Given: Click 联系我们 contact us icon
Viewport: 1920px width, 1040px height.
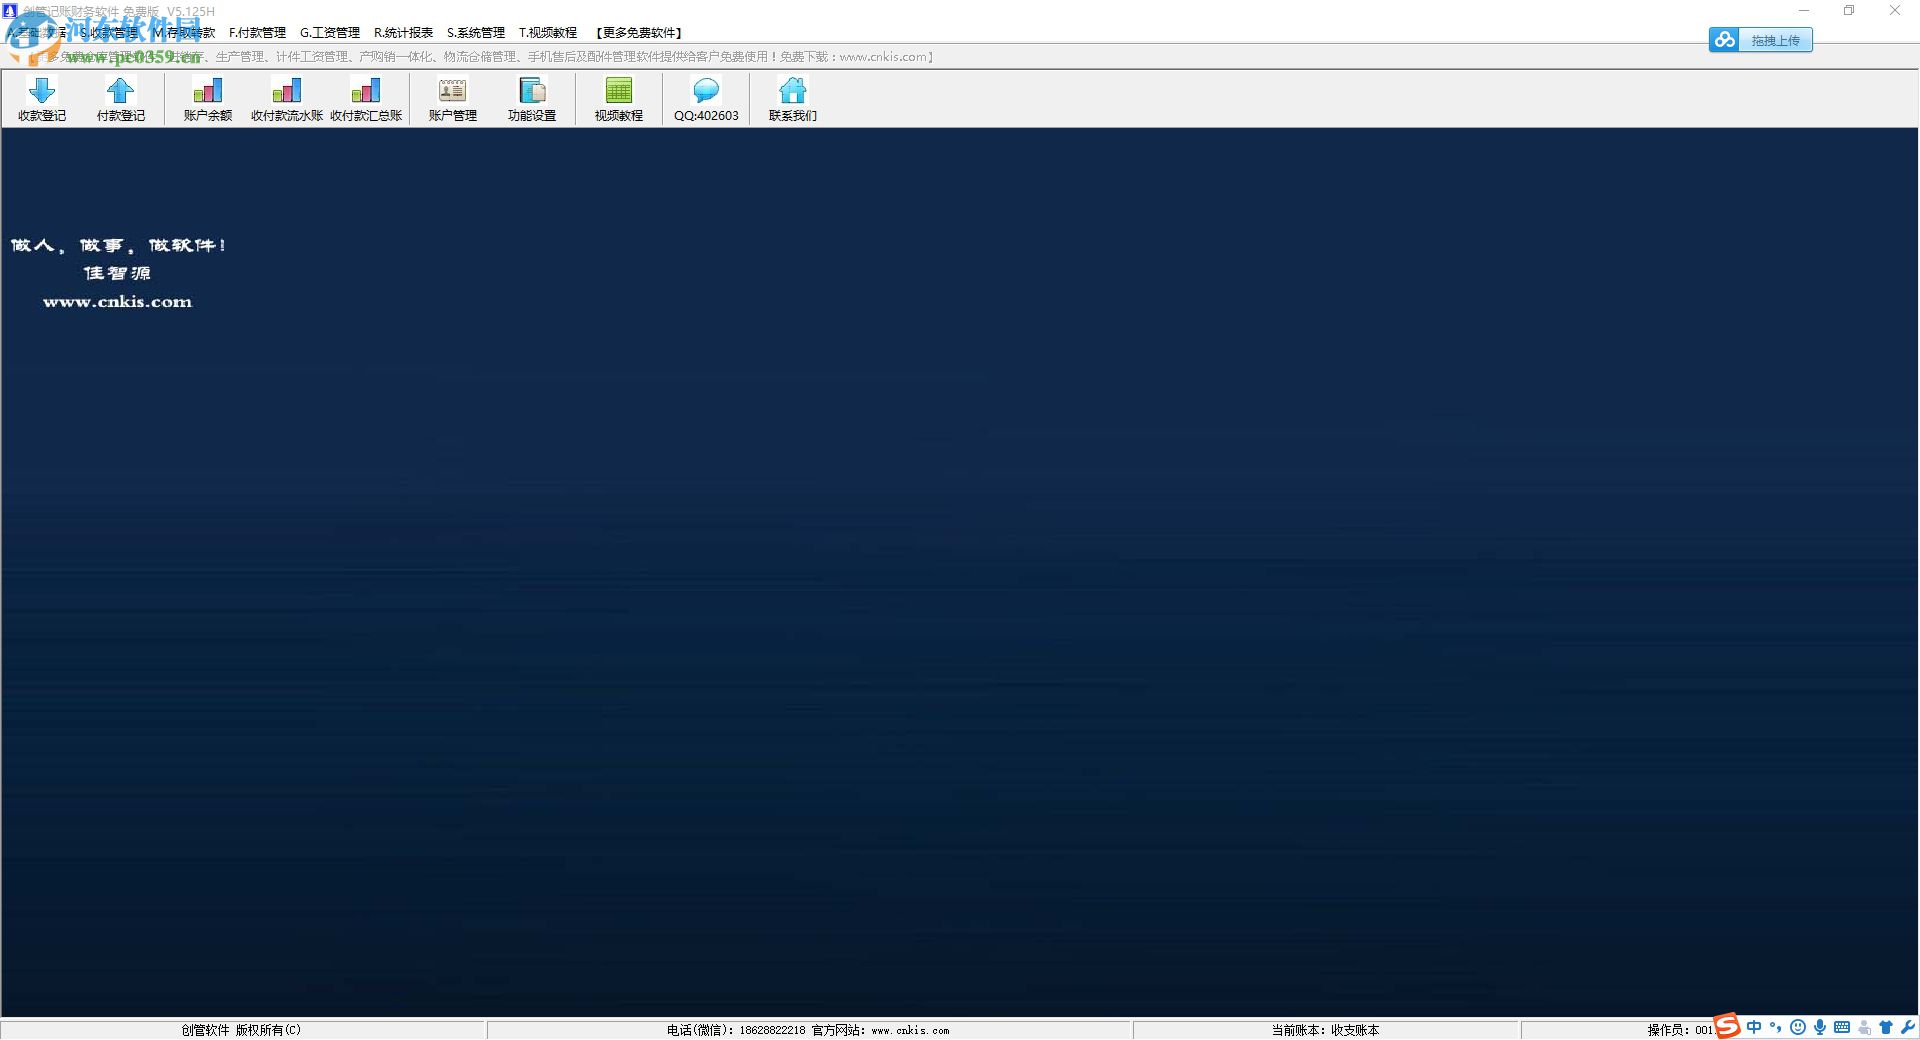Looking at the screenshot, I should point(793,99).
